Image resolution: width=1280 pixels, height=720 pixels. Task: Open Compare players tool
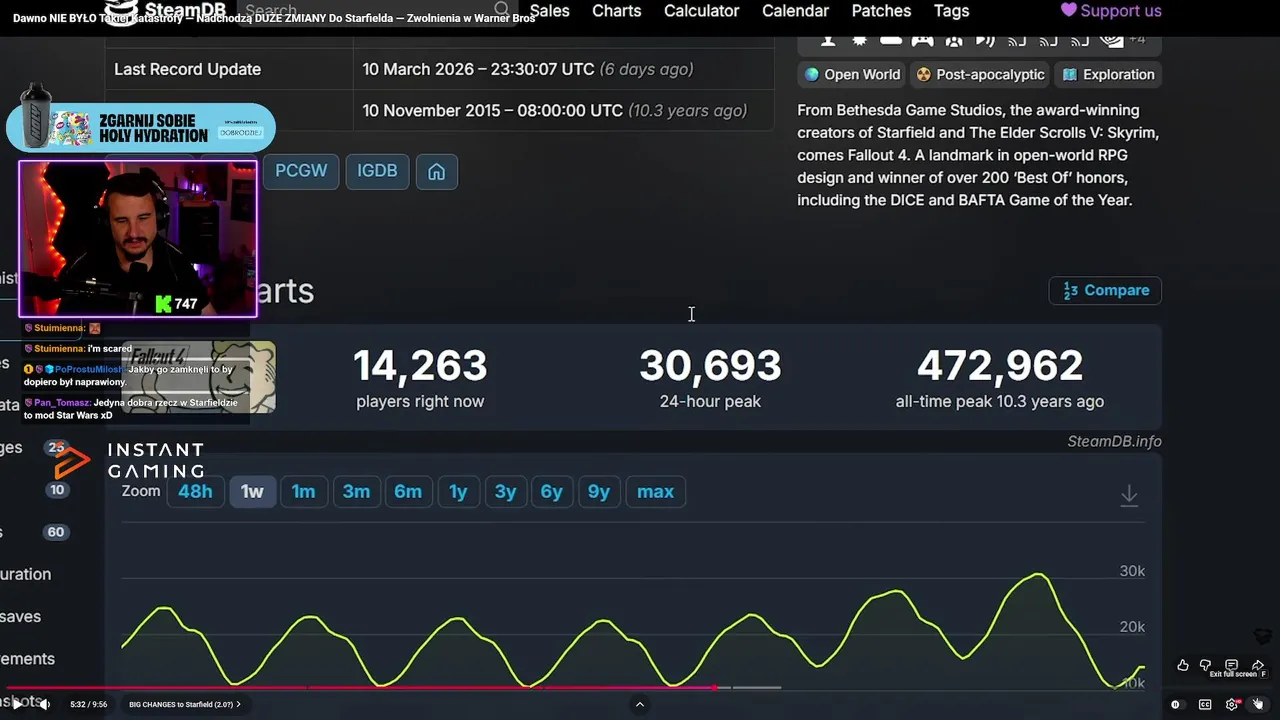pos(1105,290)
